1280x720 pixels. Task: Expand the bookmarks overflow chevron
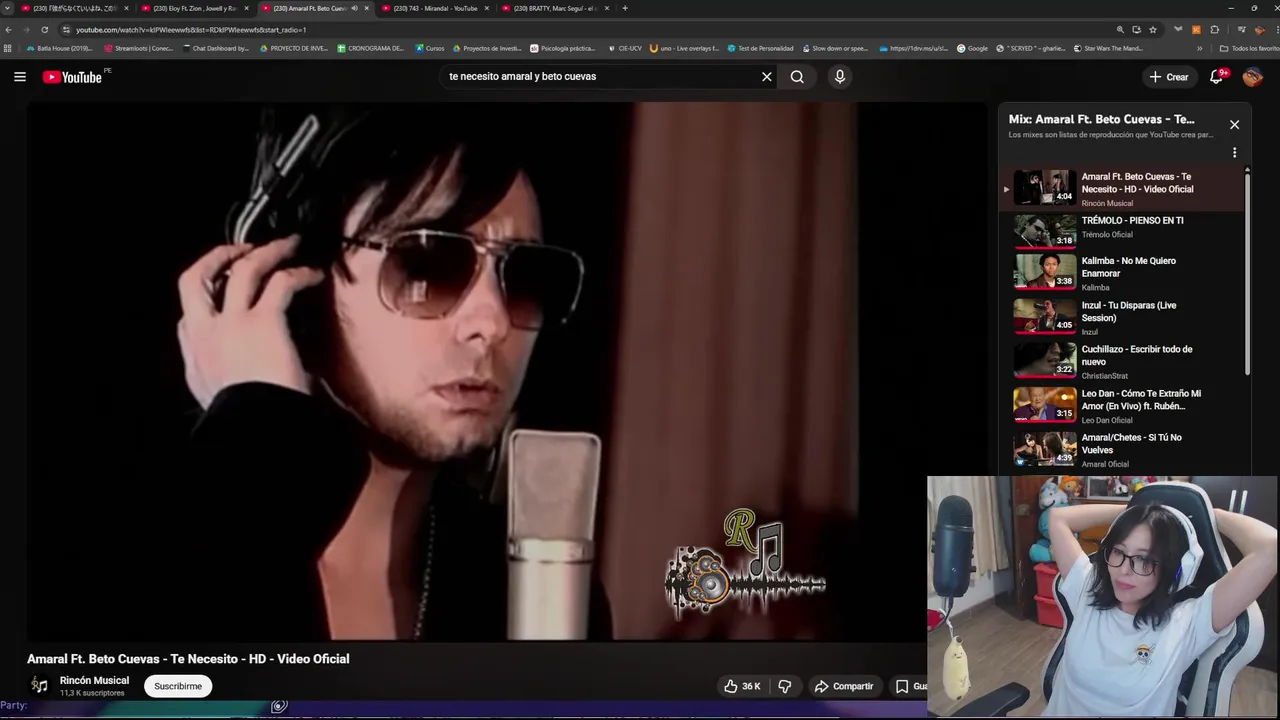click(x=1200, y=48)
